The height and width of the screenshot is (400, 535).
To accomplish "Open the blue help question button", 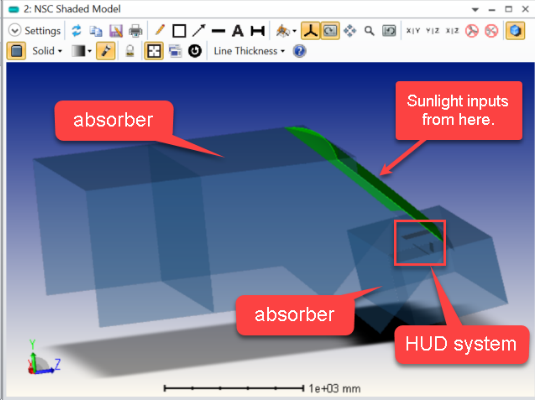I will (x=300, y=51).
